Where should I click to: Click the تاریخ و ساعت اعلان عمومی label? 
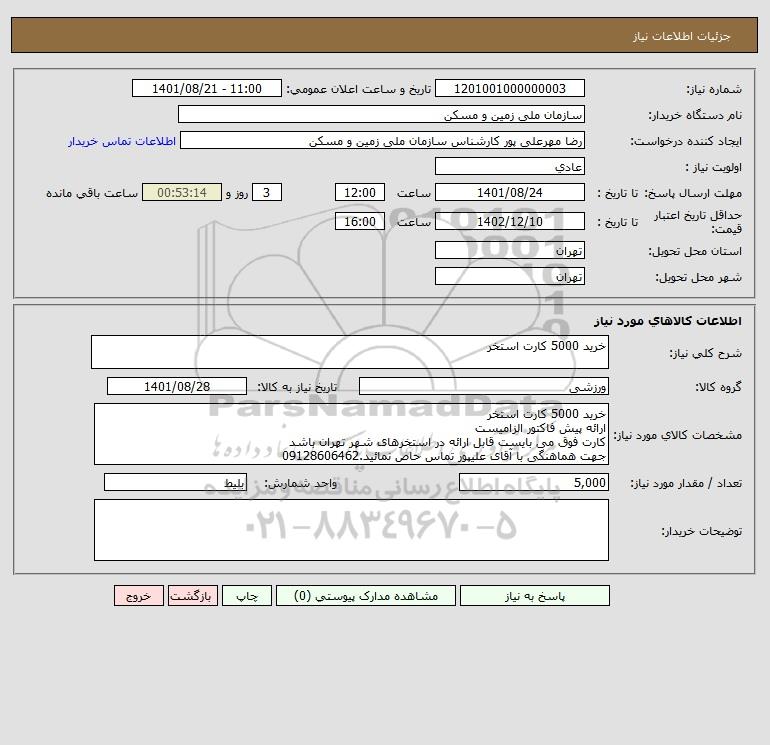coord(359,89)
